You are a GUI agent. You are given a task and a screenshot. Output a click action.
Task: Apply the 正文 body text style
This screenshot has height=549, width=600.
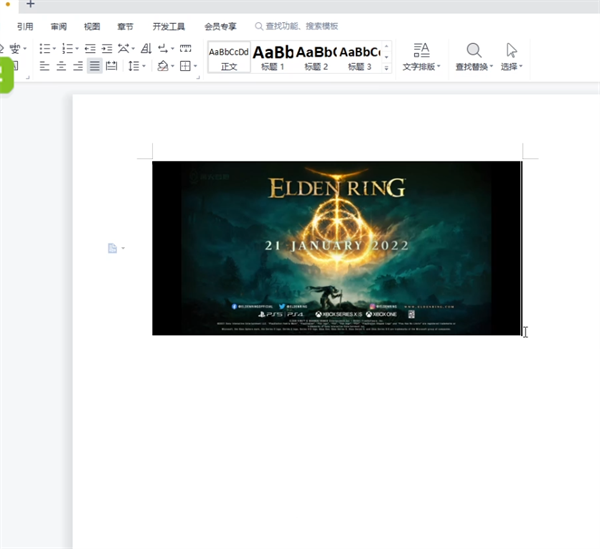pos(229,57)
